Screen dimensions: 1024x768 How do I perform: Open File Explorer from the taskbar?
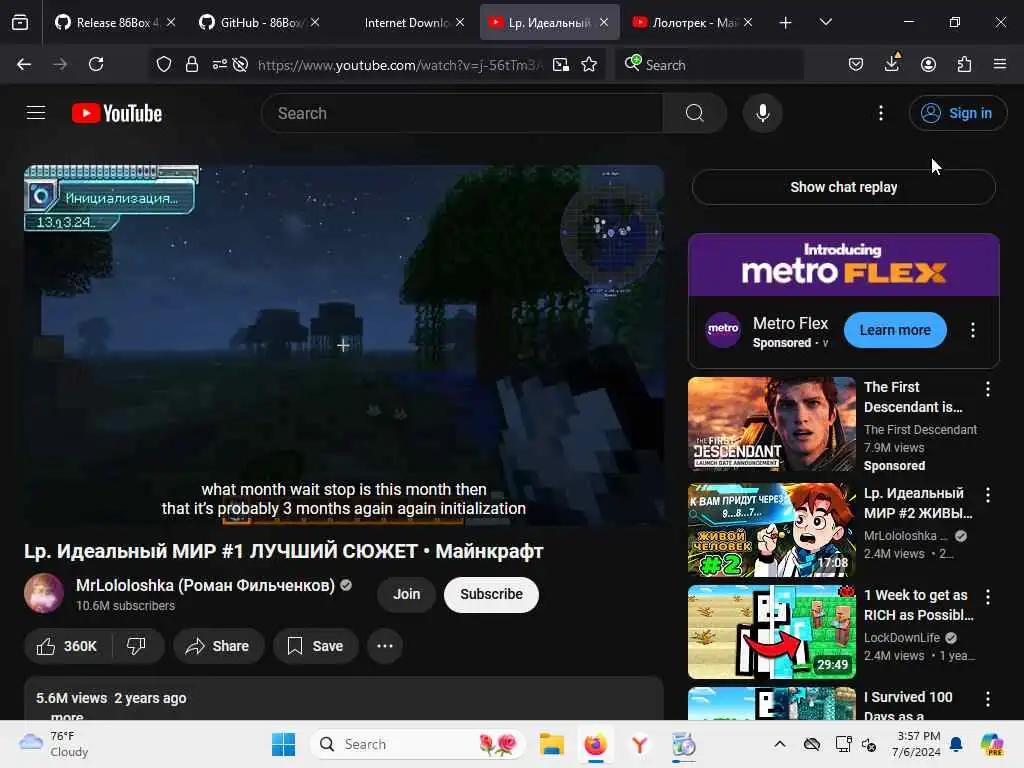pos(551,744)
